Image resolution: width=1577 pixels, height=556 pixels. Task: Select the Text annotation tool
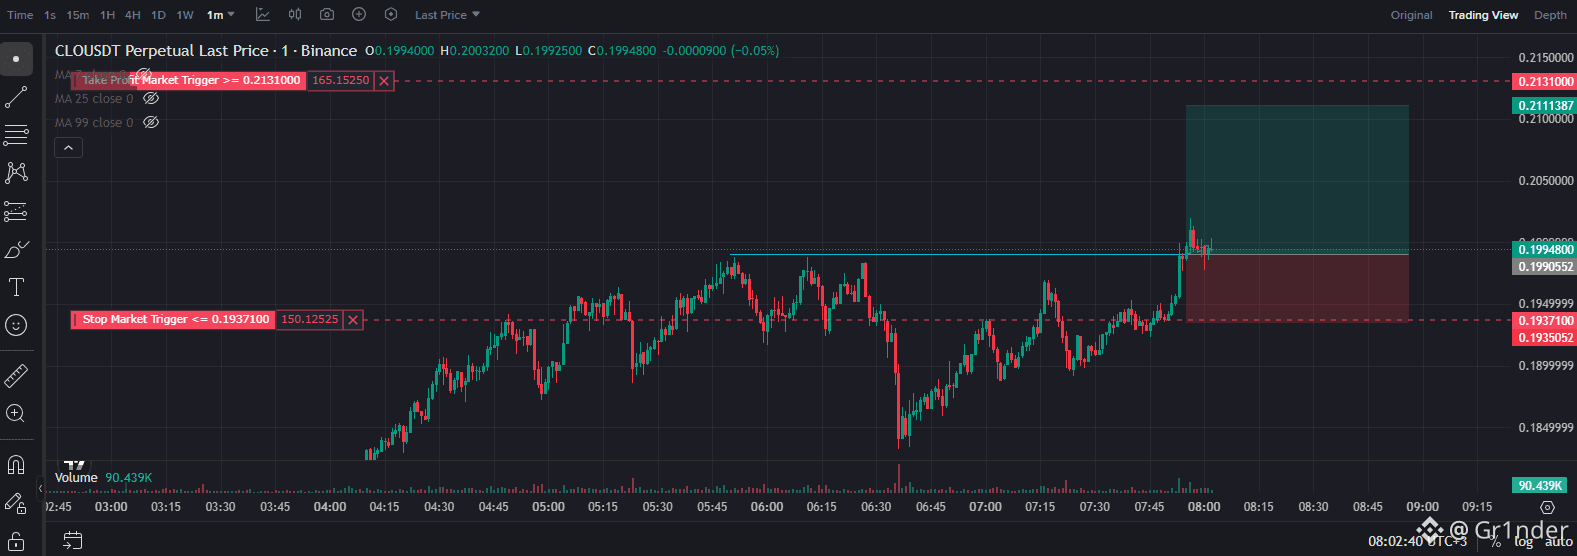click(x=16, y=287)
